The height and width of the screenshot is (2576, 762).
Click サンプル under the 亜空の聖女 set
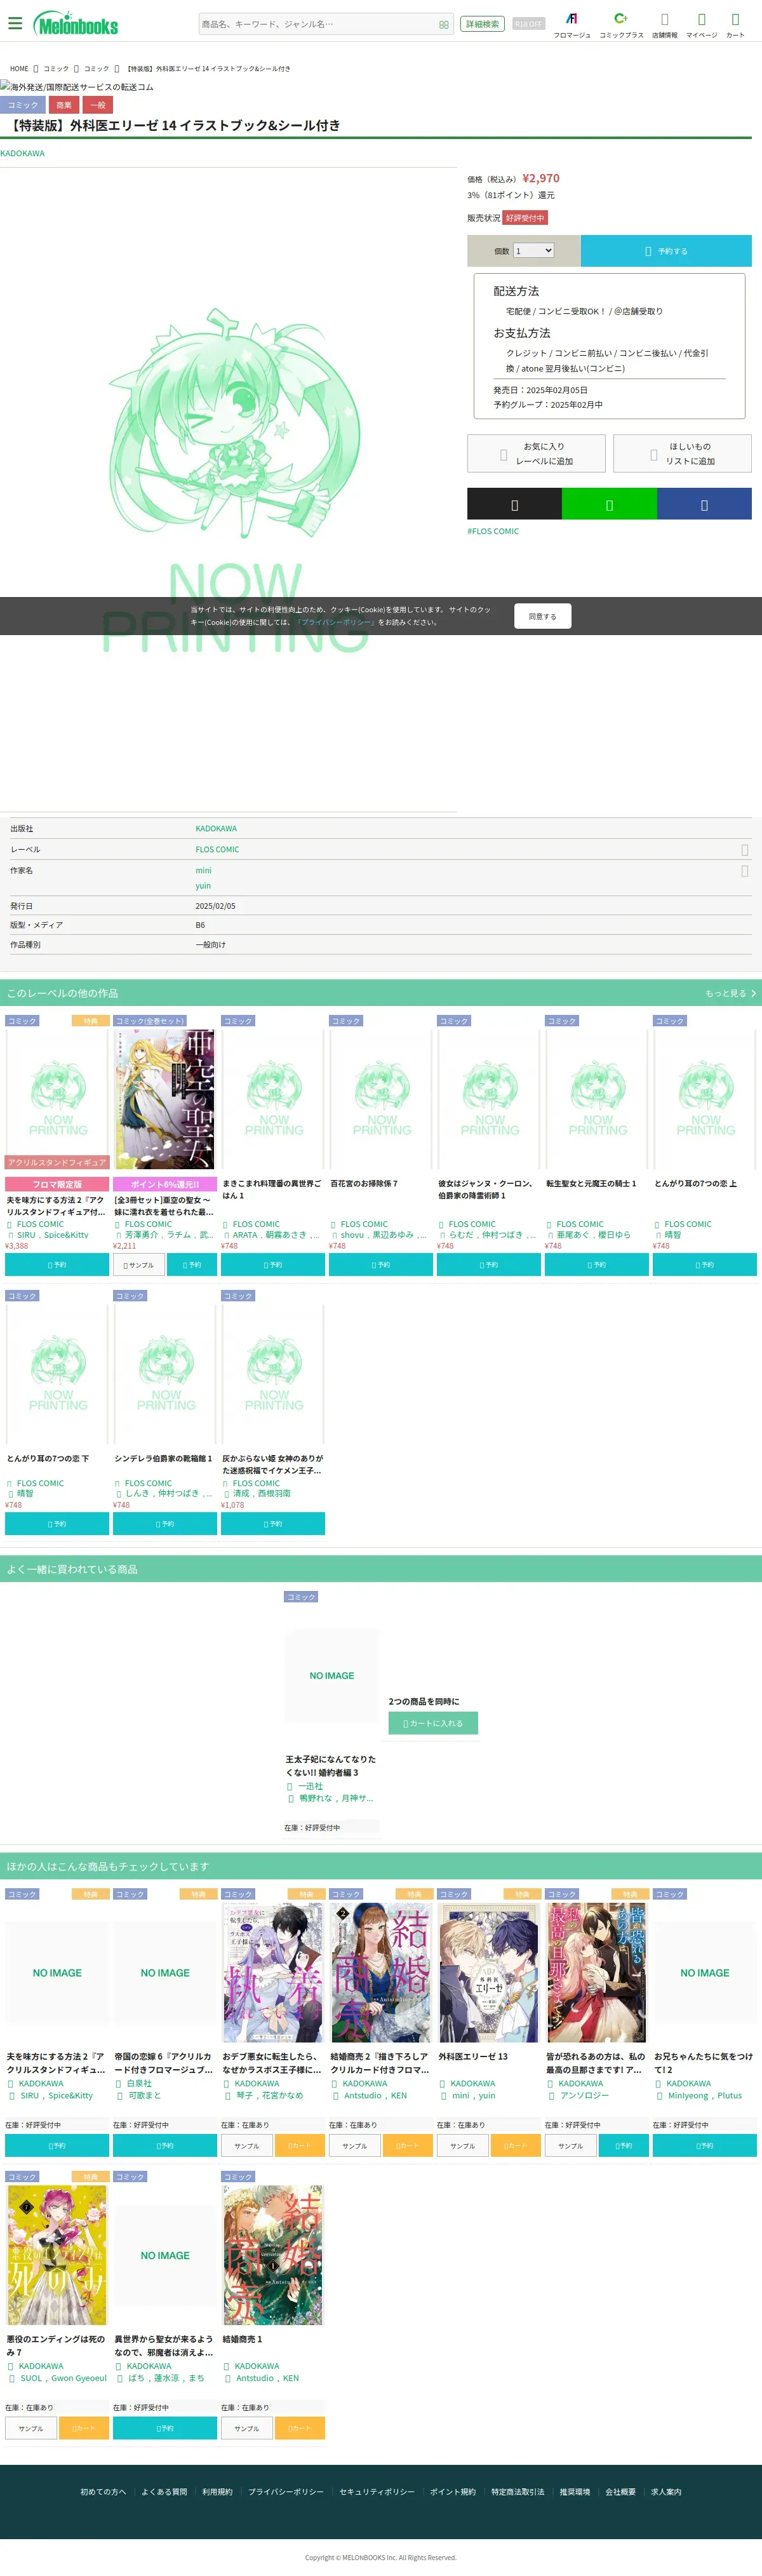coord(138,1265)
